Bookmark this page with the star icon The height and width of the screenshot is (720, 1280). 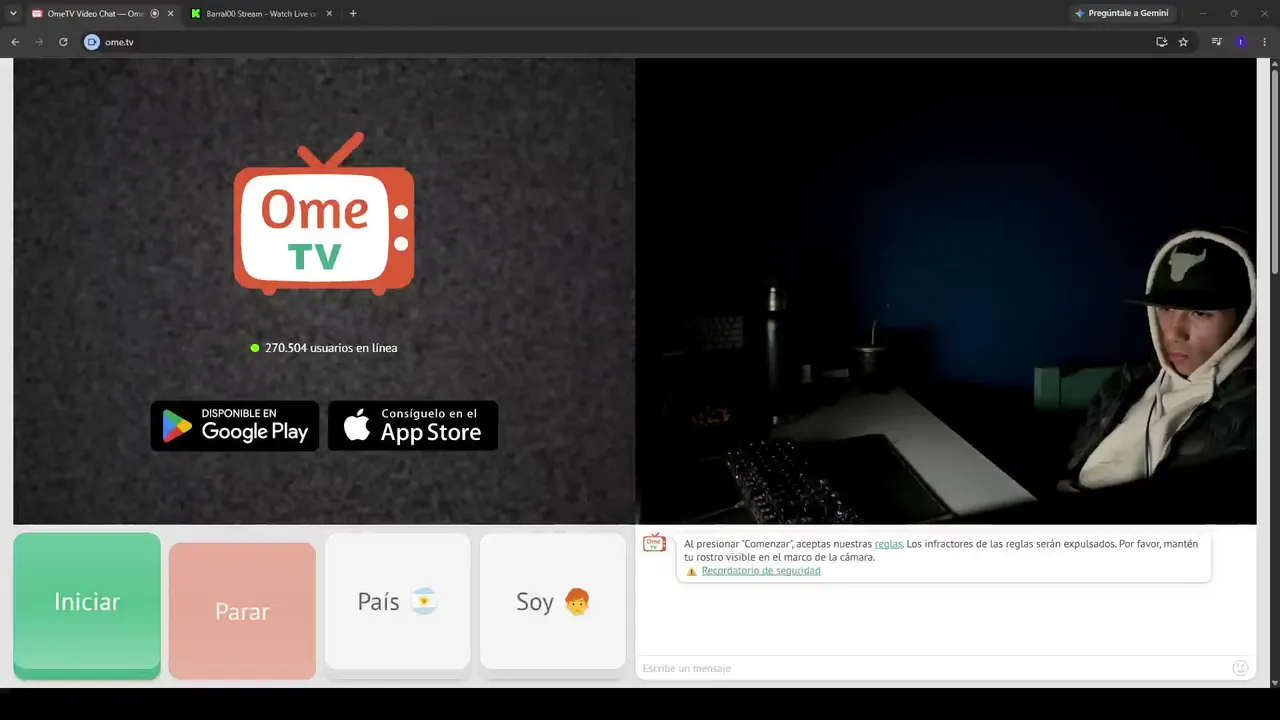[1183, 42]
